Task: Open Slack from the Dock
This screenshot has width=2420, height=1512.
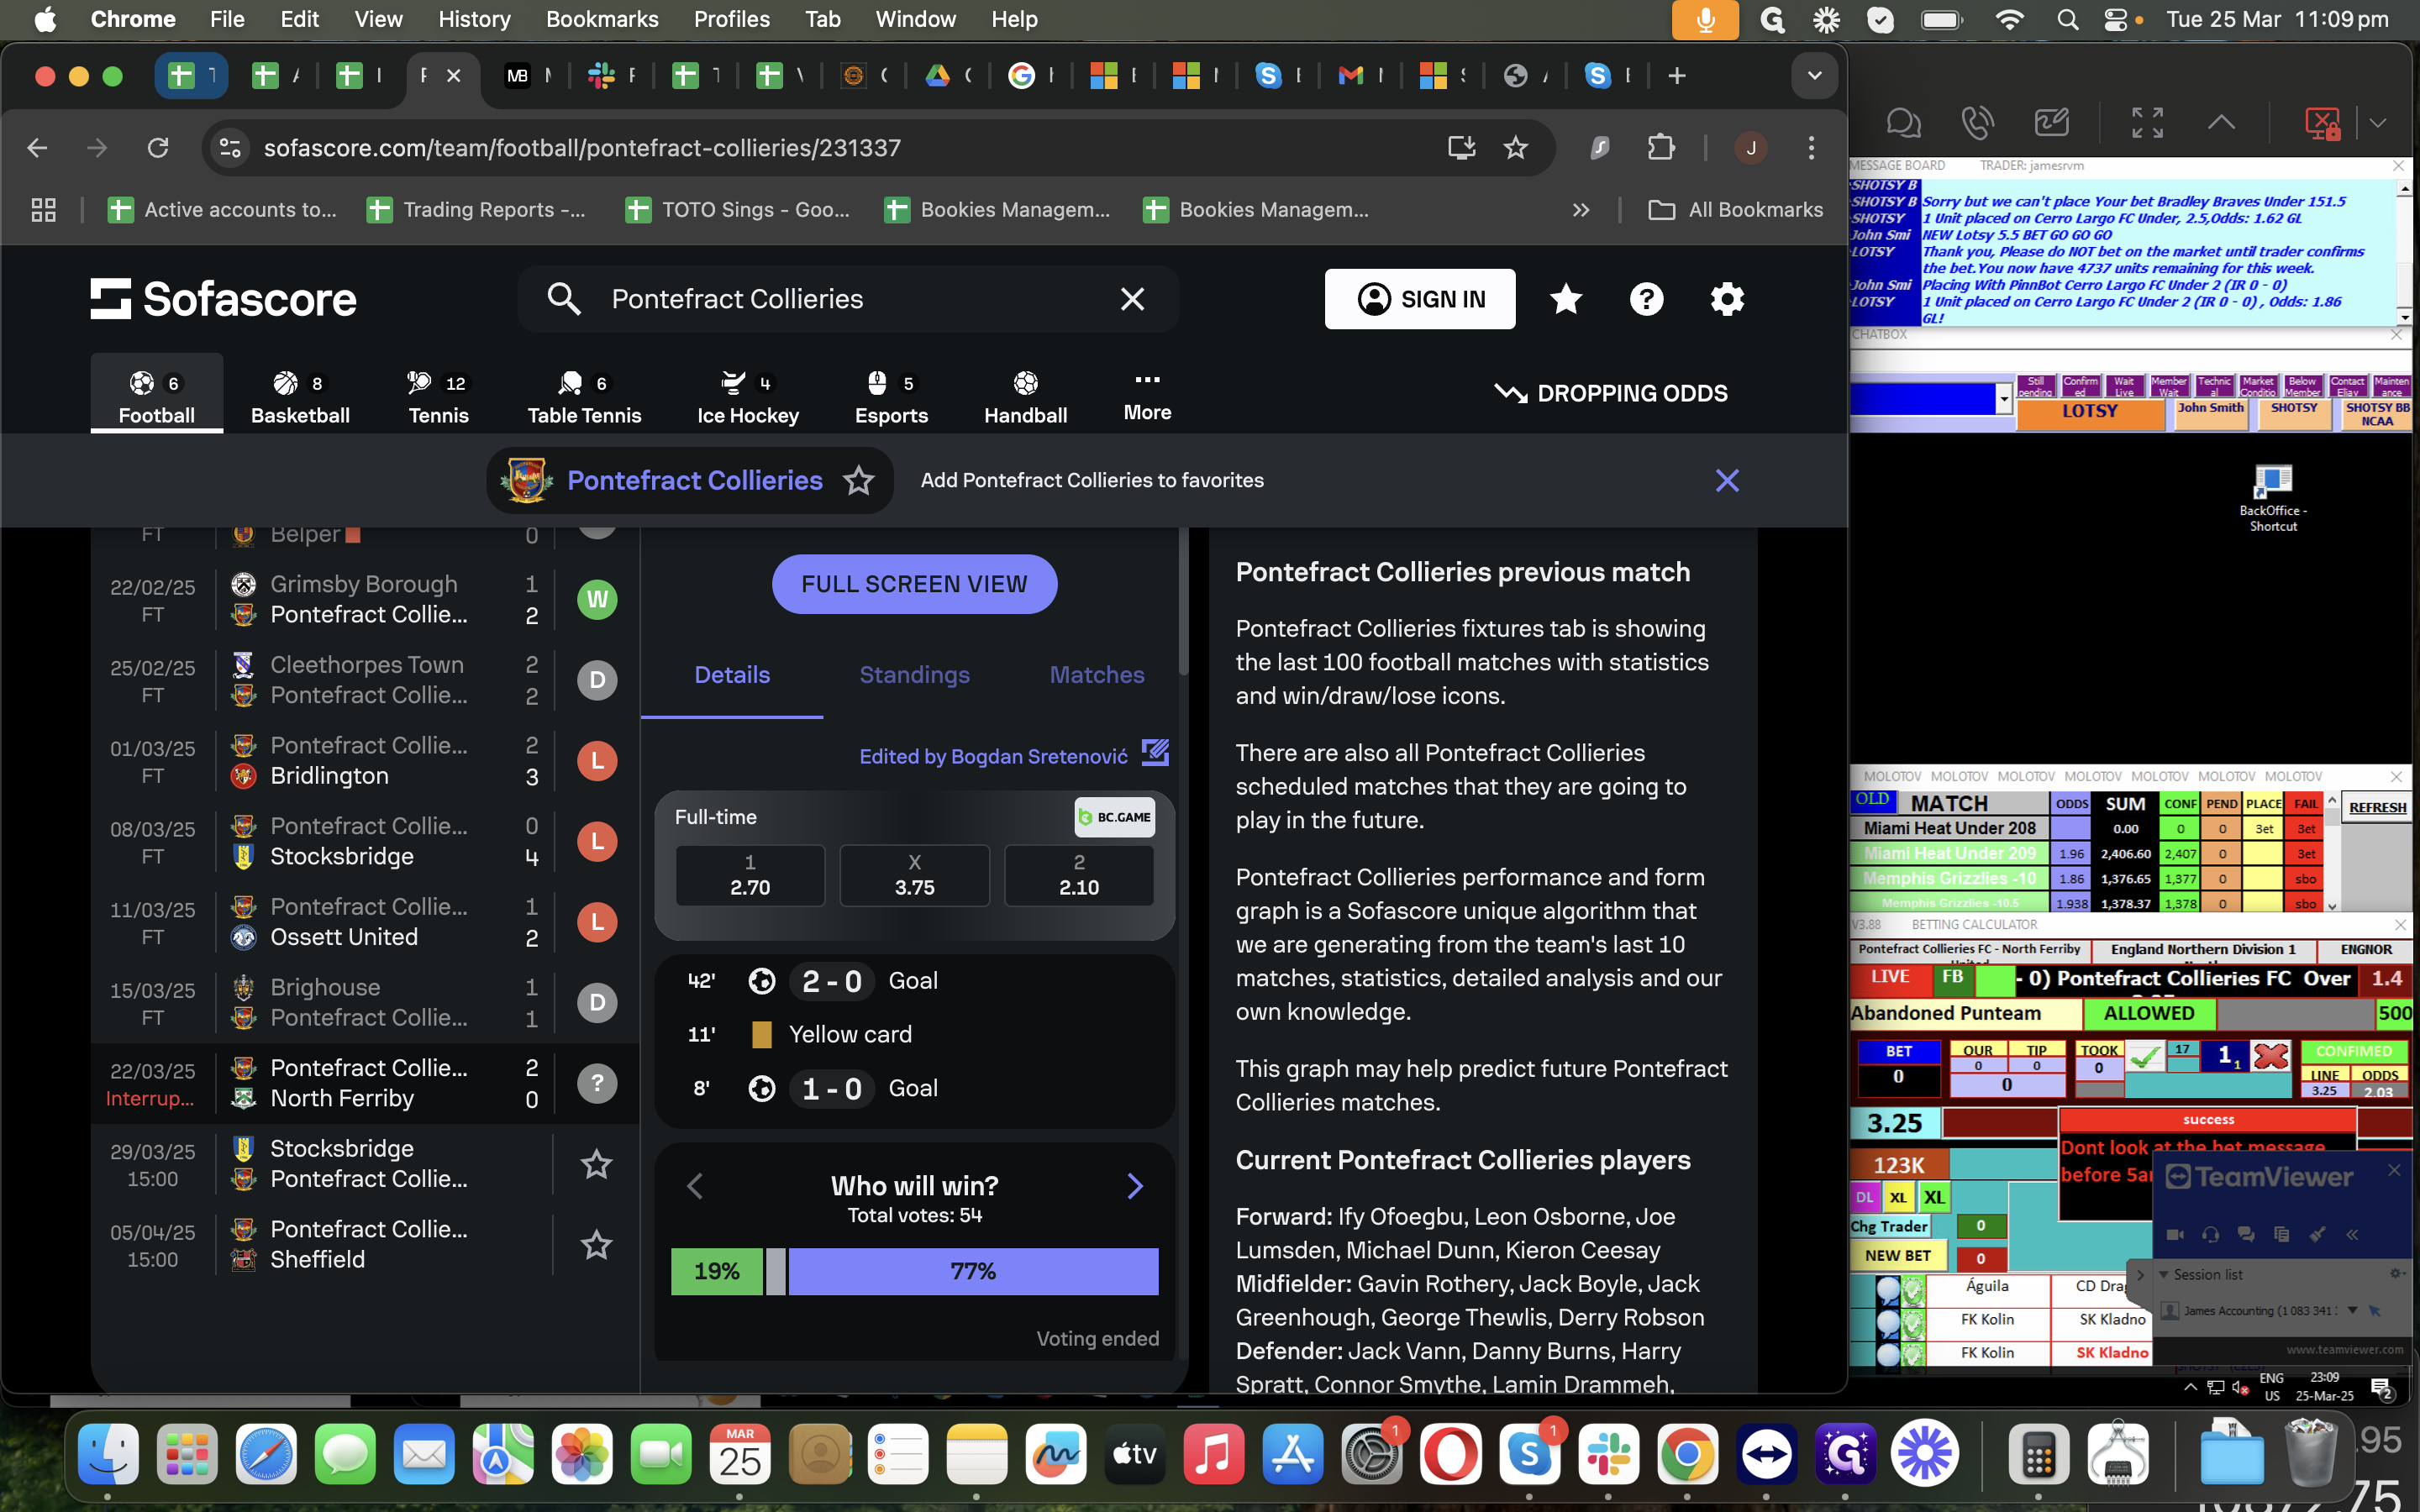Action: (x=1608, y=1453)
